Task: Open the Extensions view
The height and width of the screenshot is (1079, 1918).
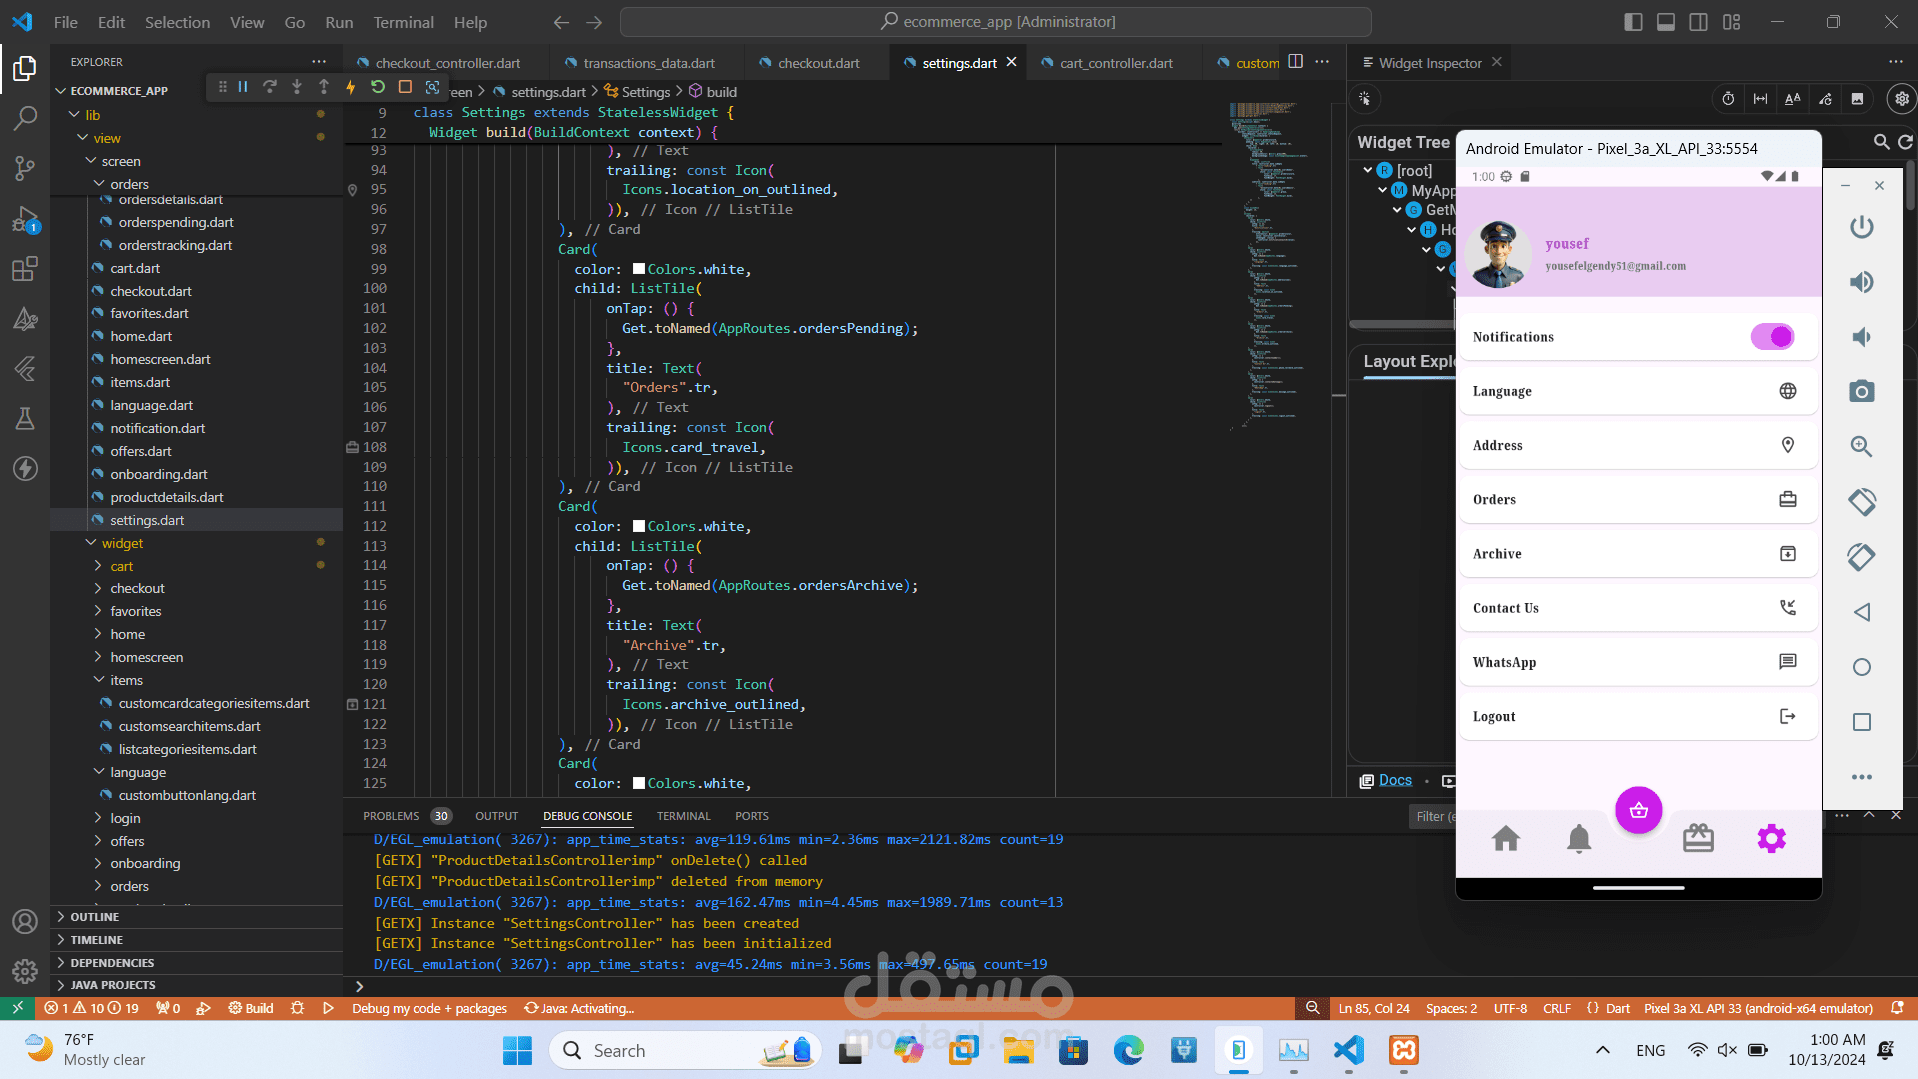Action: click(25, 269)
